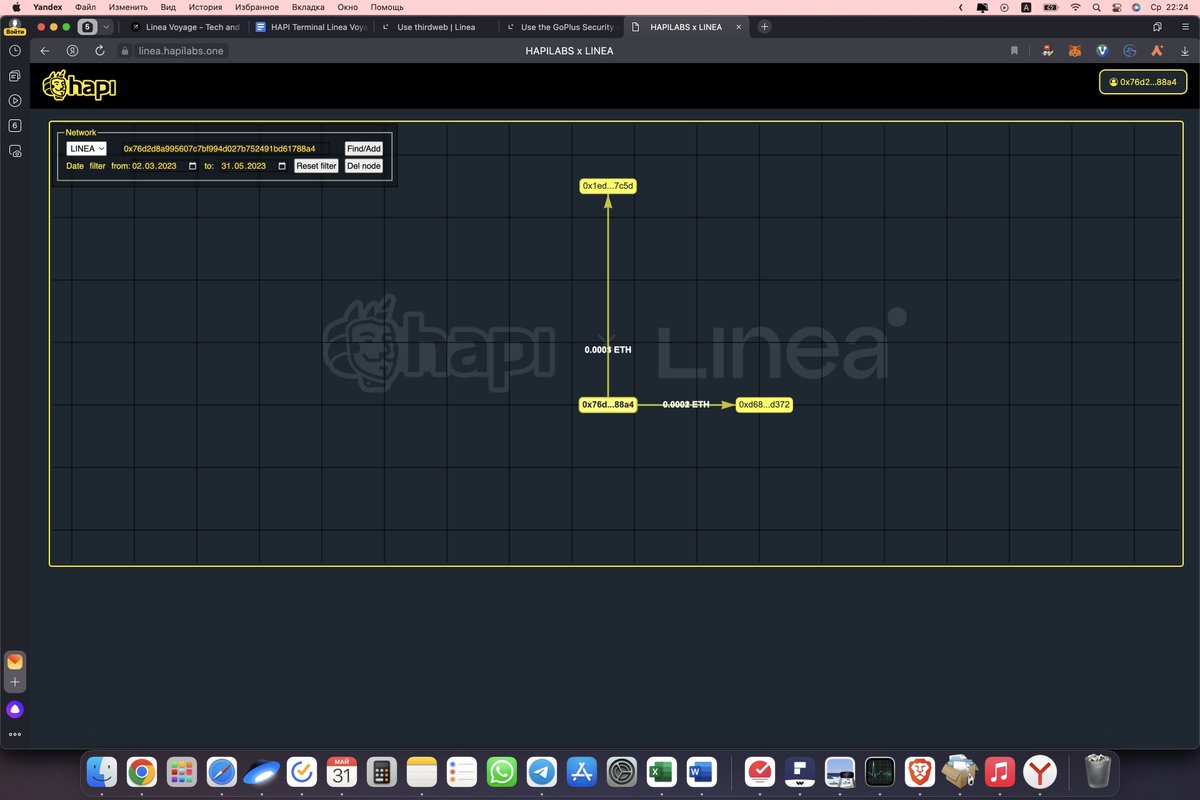Open sidebar three-dots more menu
The image size is (1200, 800).
tap(15, 734)
